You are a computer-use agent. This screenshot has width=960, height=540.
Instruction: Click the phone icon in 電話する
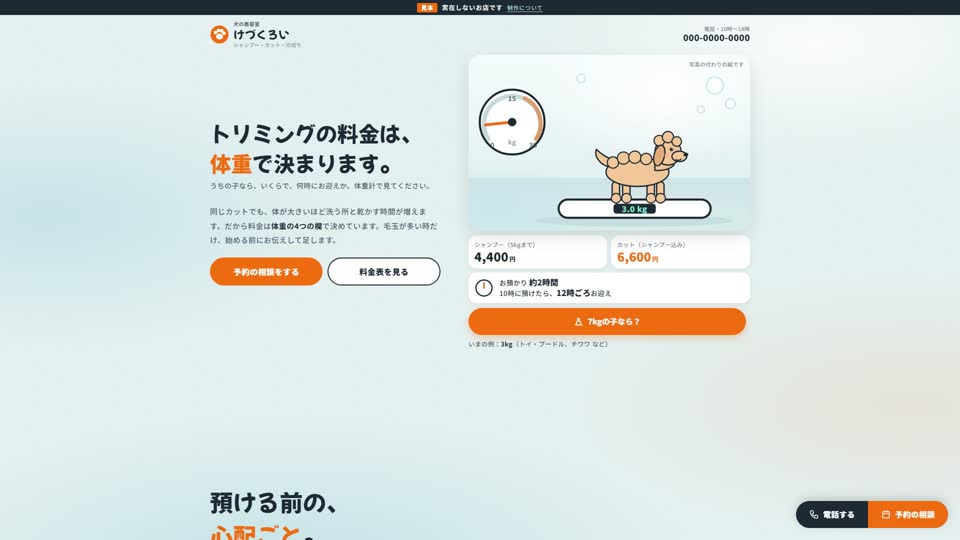pyautogui.click(x=814, y=515)
